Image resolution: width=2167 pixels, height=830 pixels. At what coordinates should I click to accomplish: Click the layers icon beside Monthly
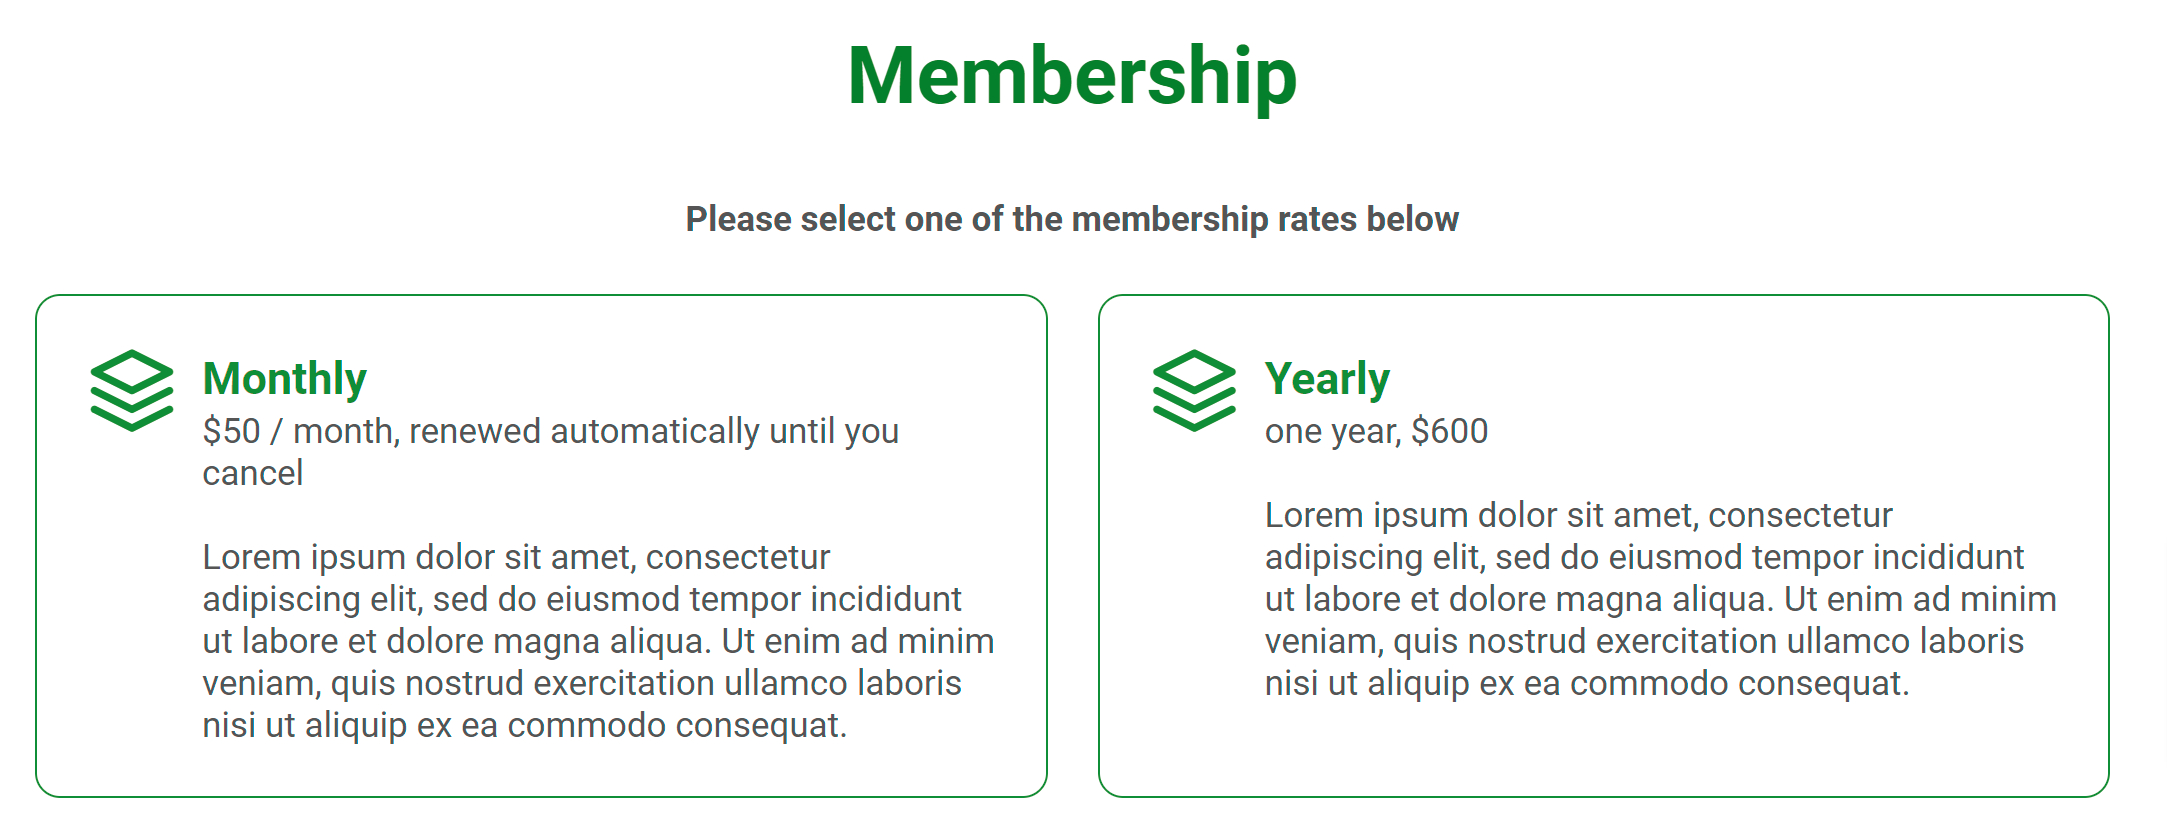(132, 391)
